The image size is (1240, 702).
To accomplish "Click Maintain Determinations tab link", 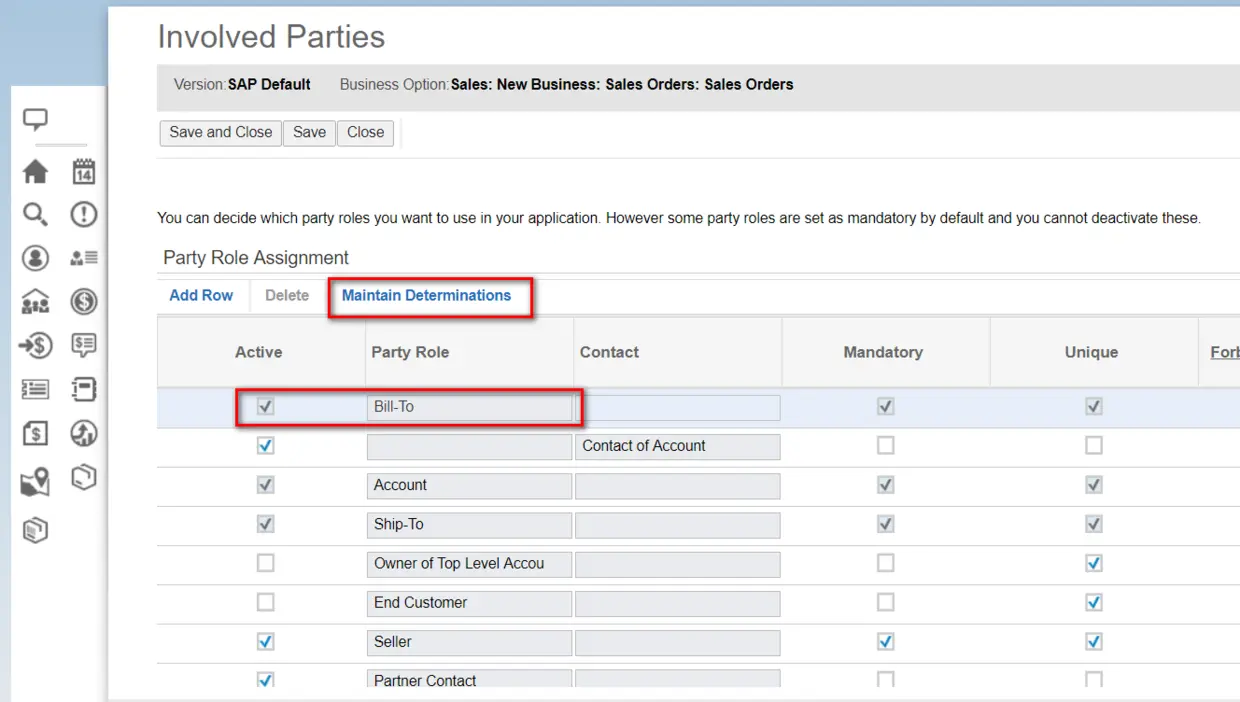I will coord(426,295).
